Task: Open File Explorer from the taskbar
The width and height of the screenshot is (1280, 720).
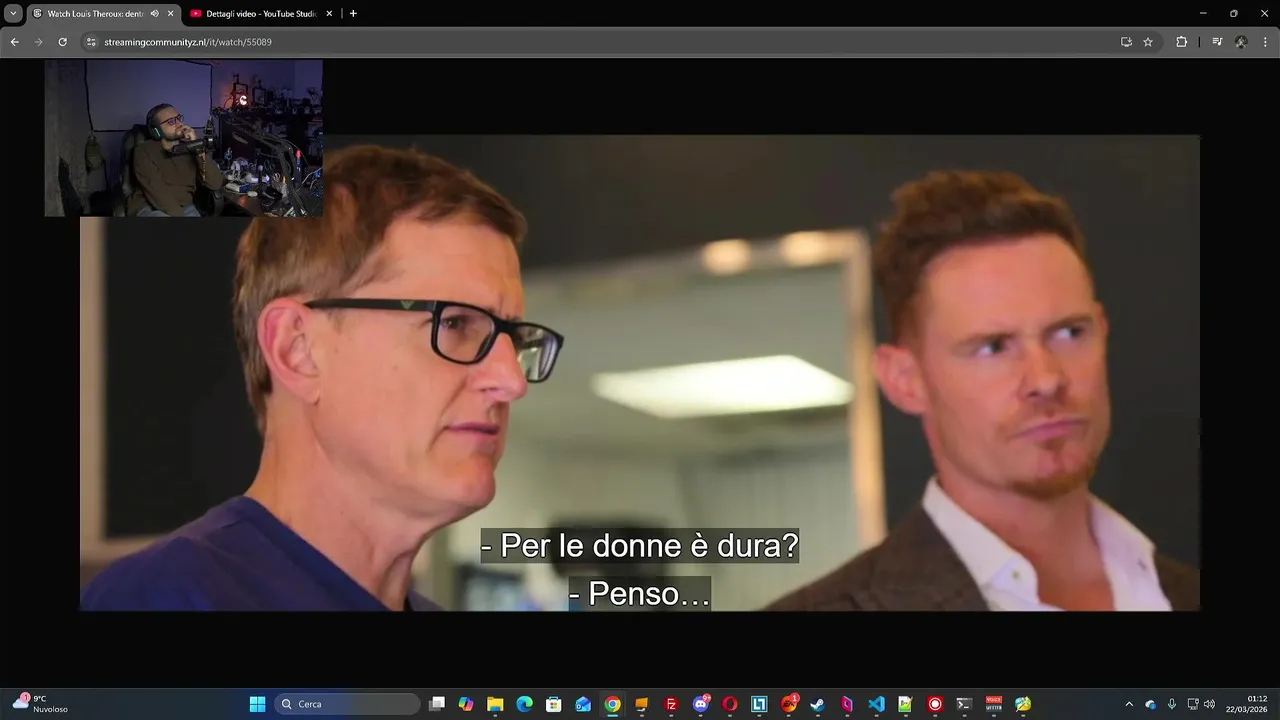Action: [x=495, y=704]
